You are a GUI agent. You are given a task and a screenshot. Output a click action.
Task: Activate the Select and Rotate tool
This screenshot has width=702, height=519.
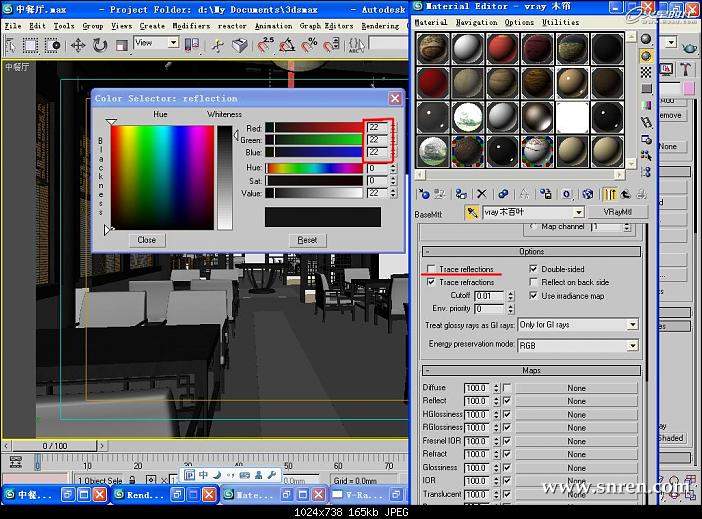click(x=100, y=45)
